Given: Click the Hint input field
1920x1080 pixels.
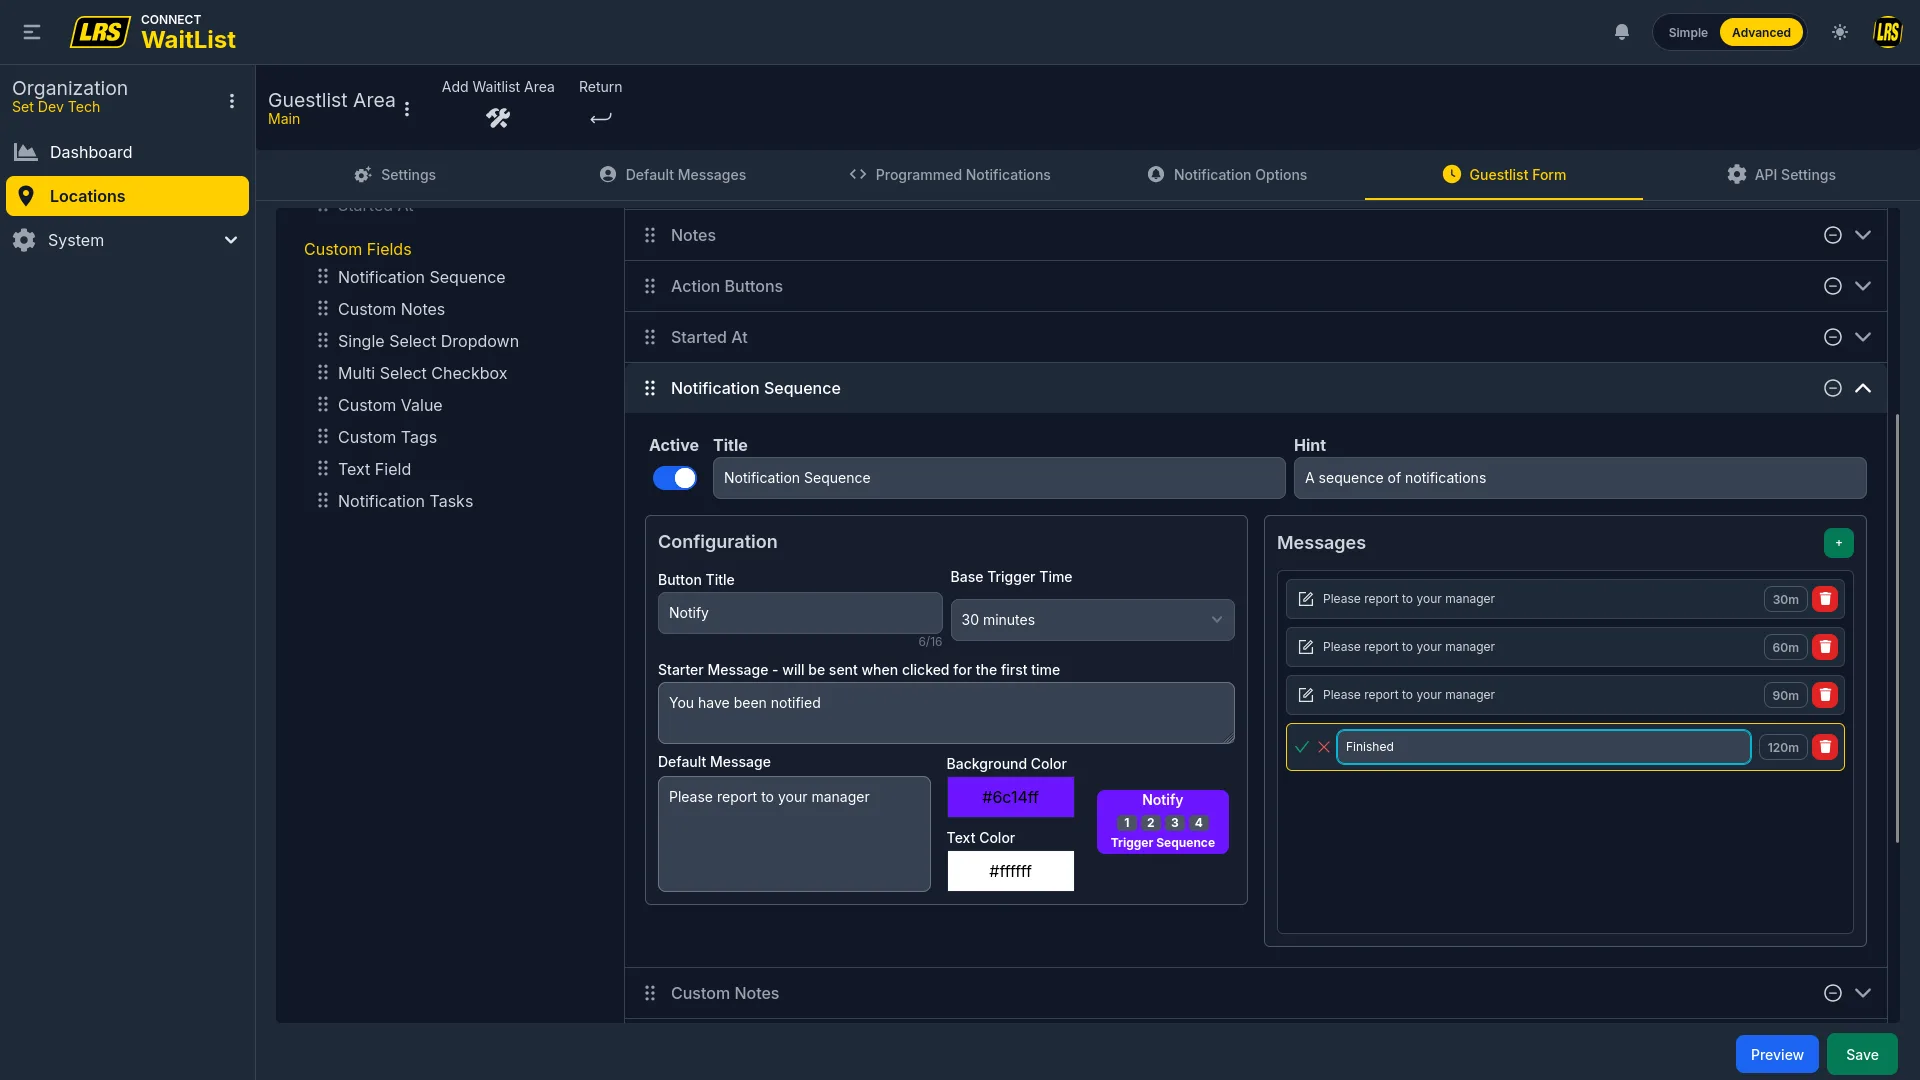Looking at the screenshot, I should pos(1579,478).
